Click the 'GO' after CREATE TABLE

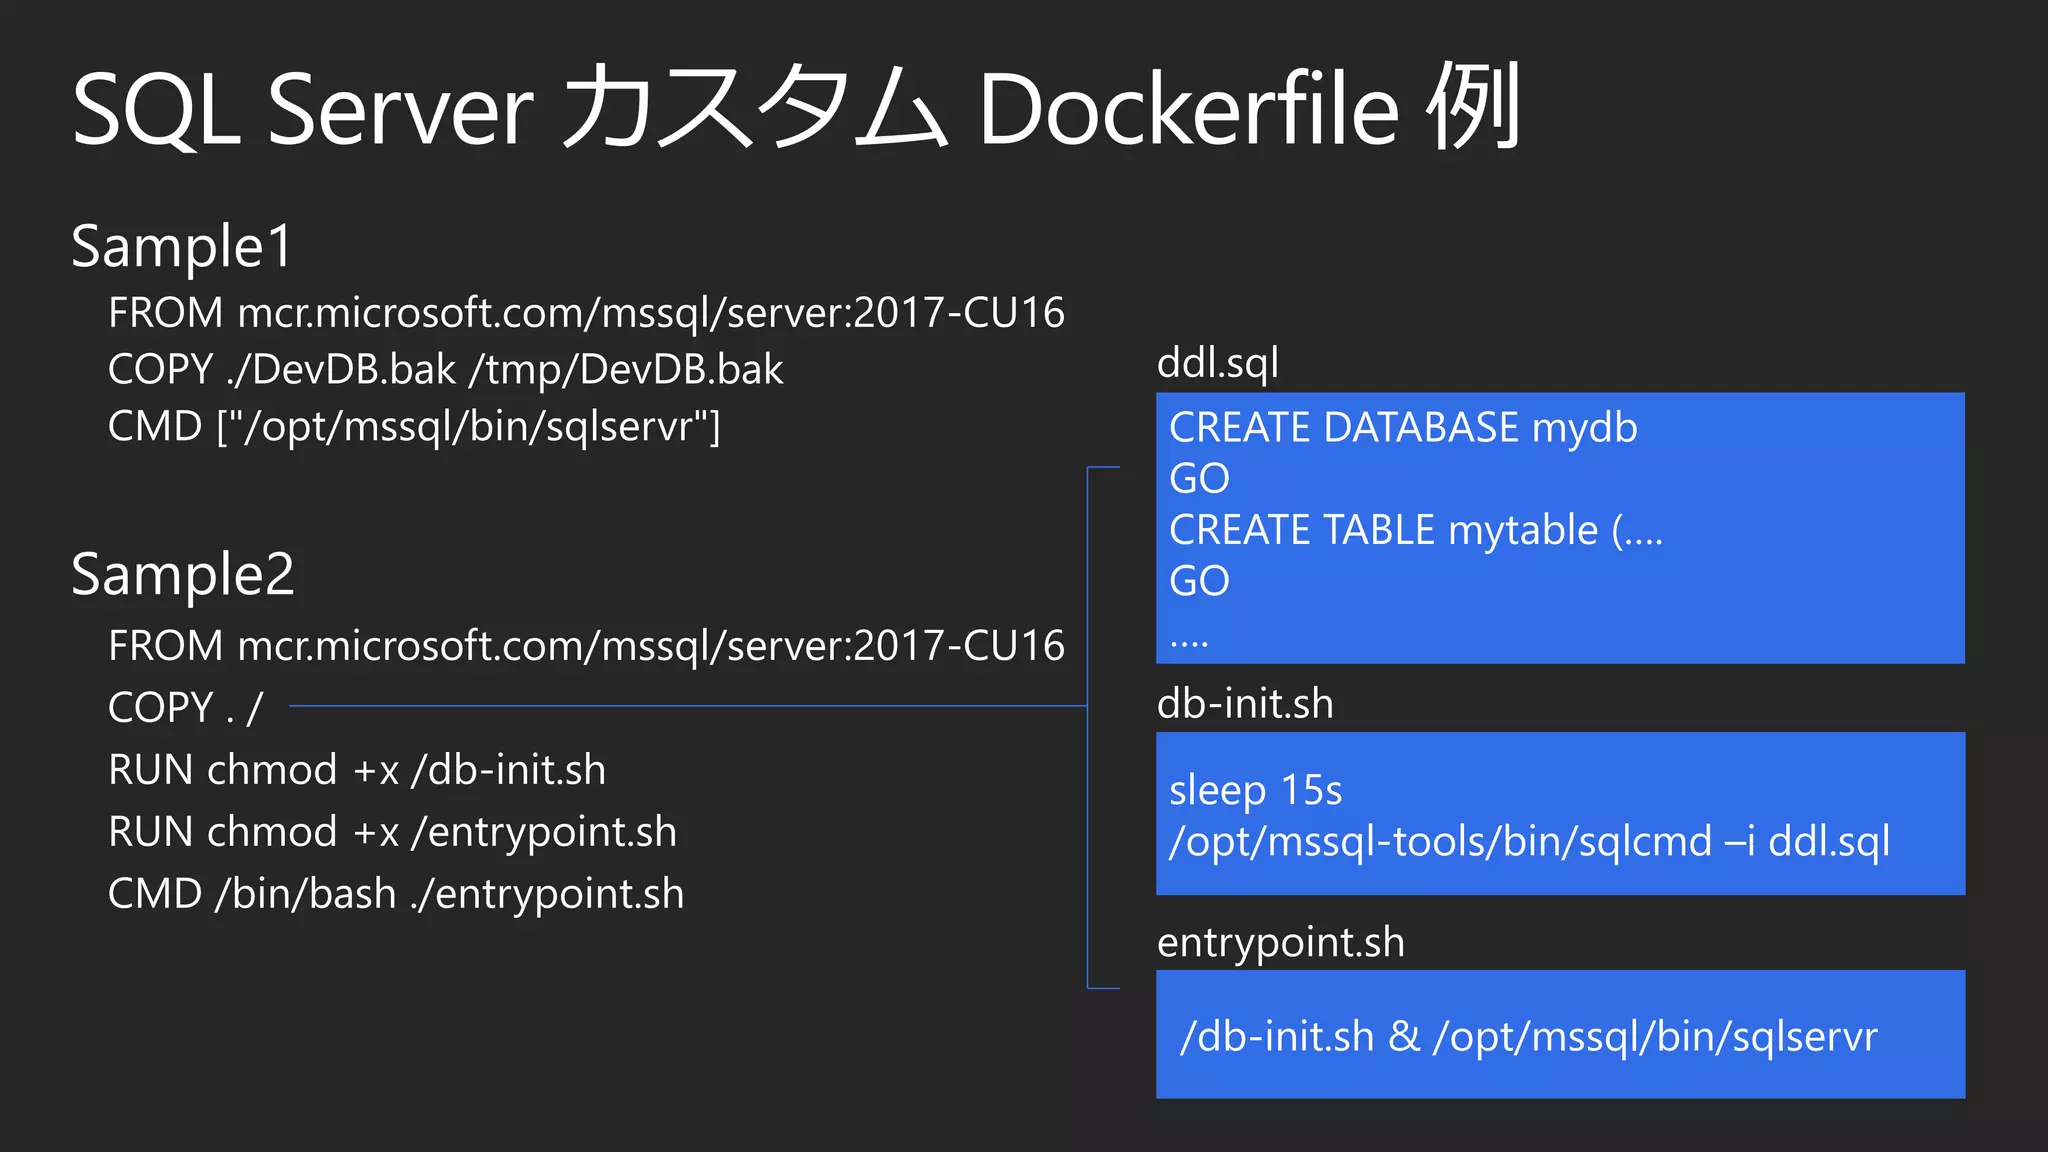point(1199,581)
